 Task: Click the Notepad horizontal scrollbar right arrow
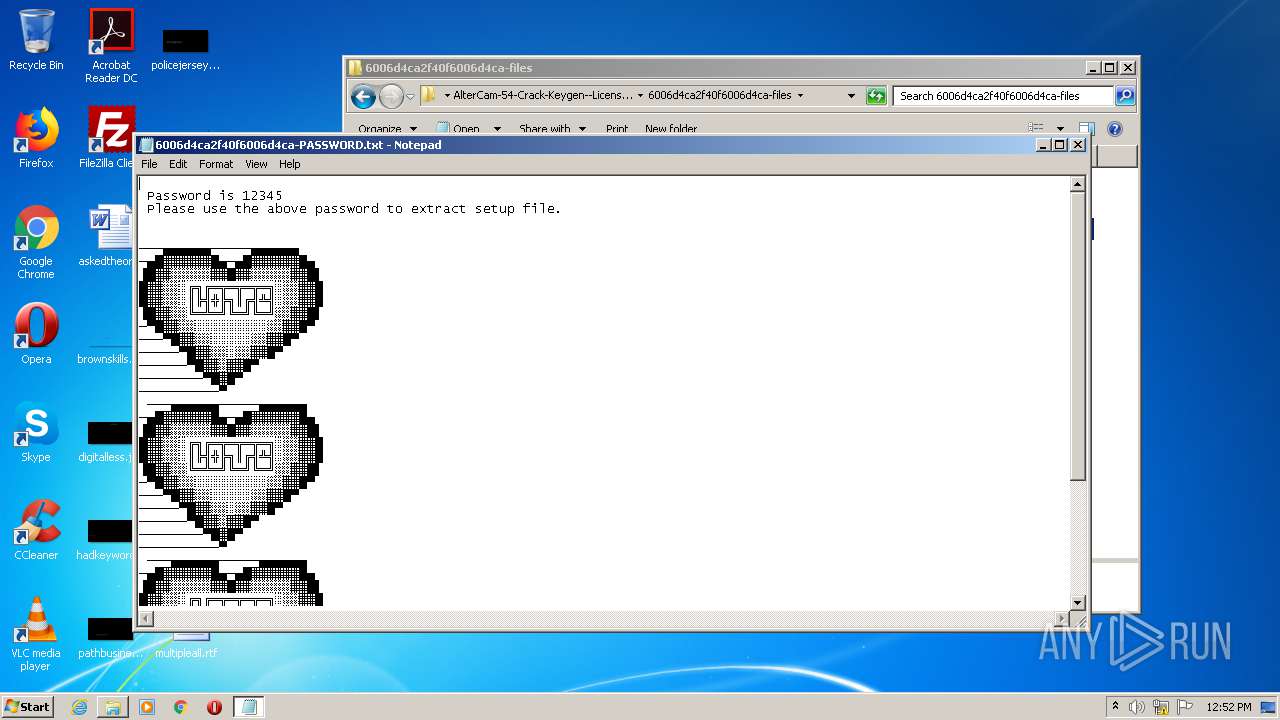[1062, 619]
